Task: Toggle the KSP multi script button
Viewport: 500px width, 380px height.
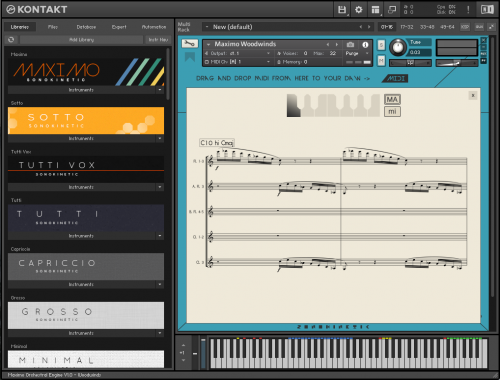Action: 465,27
